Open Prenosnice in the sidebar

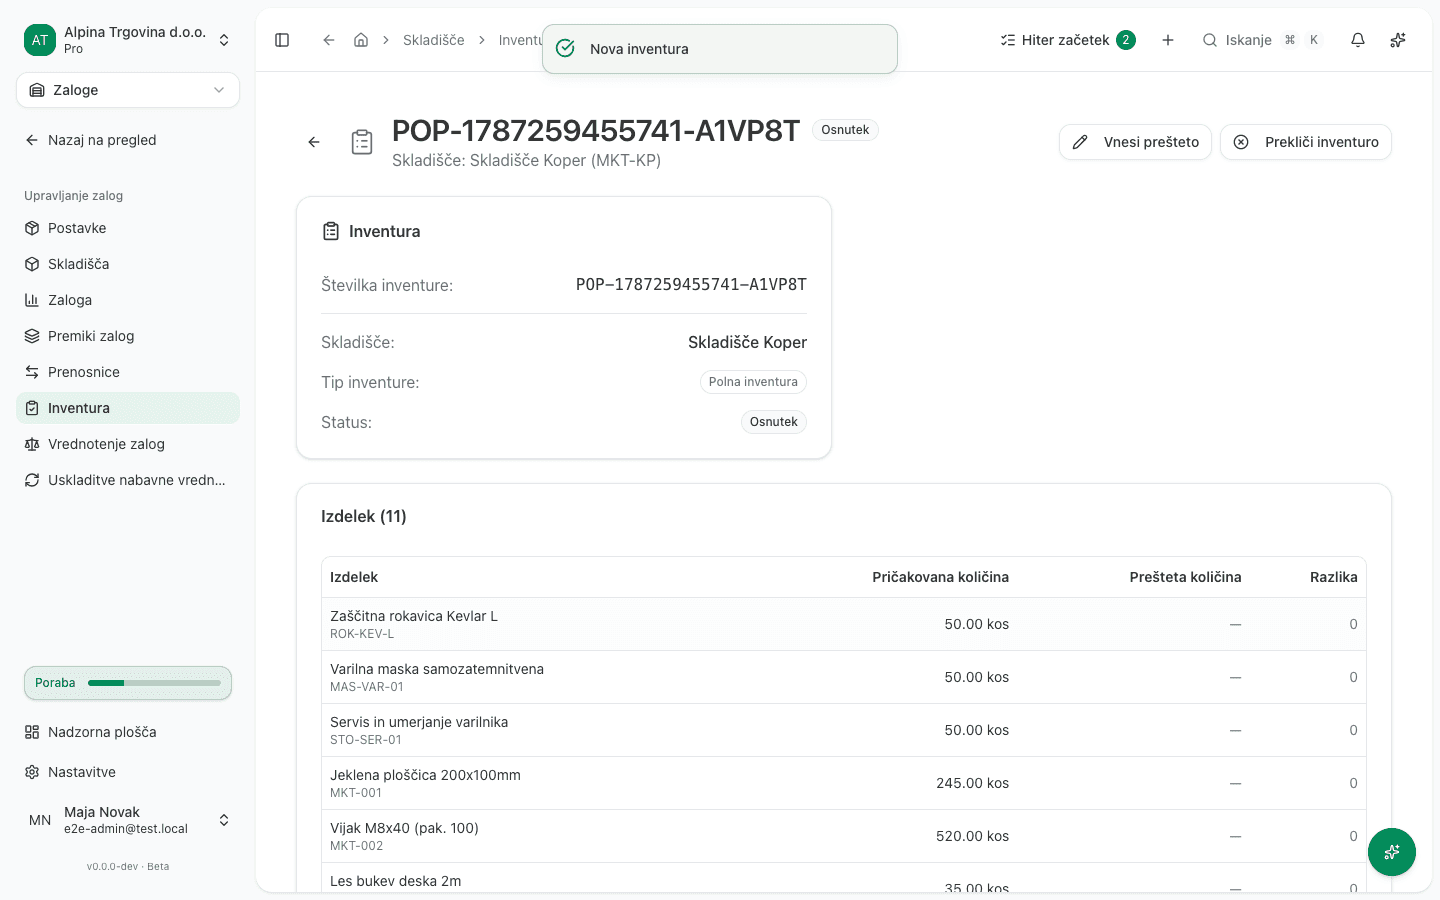pos(128,372)
